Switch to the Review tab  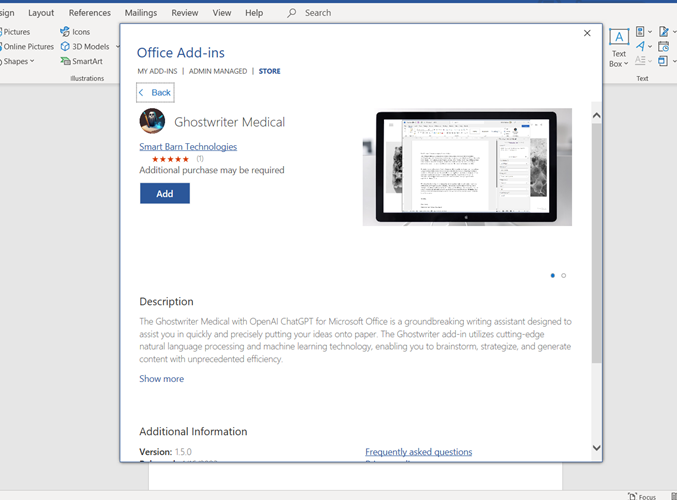click(x=185, y=13)
